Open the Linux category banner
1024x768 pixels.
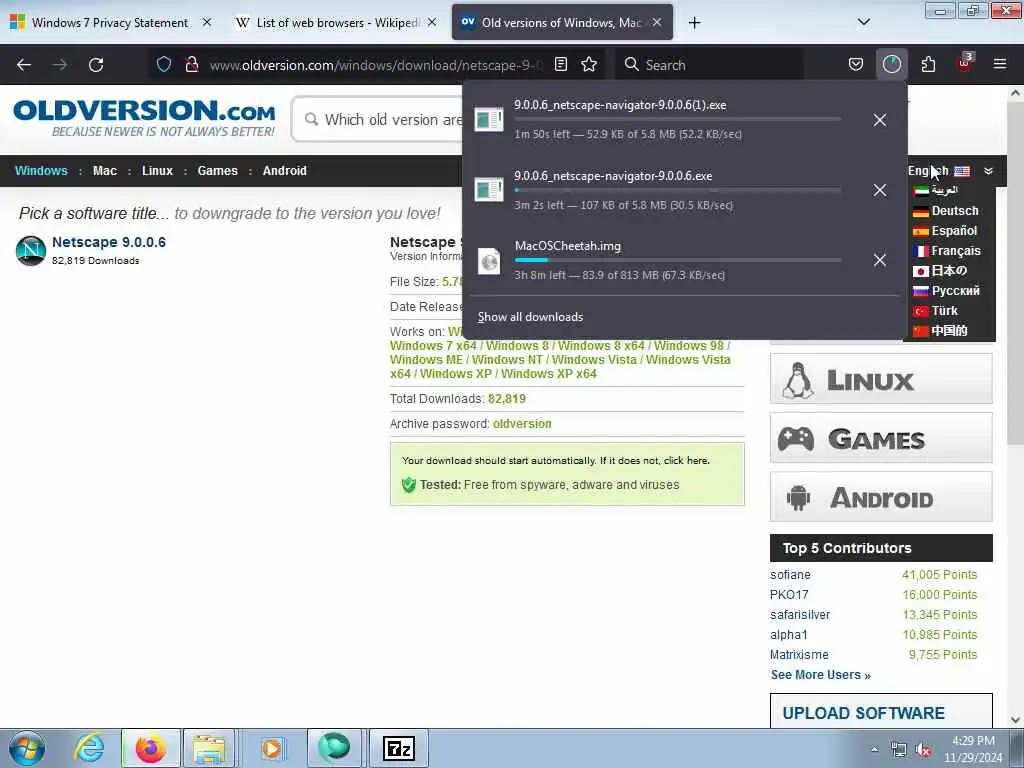[881, 379]
